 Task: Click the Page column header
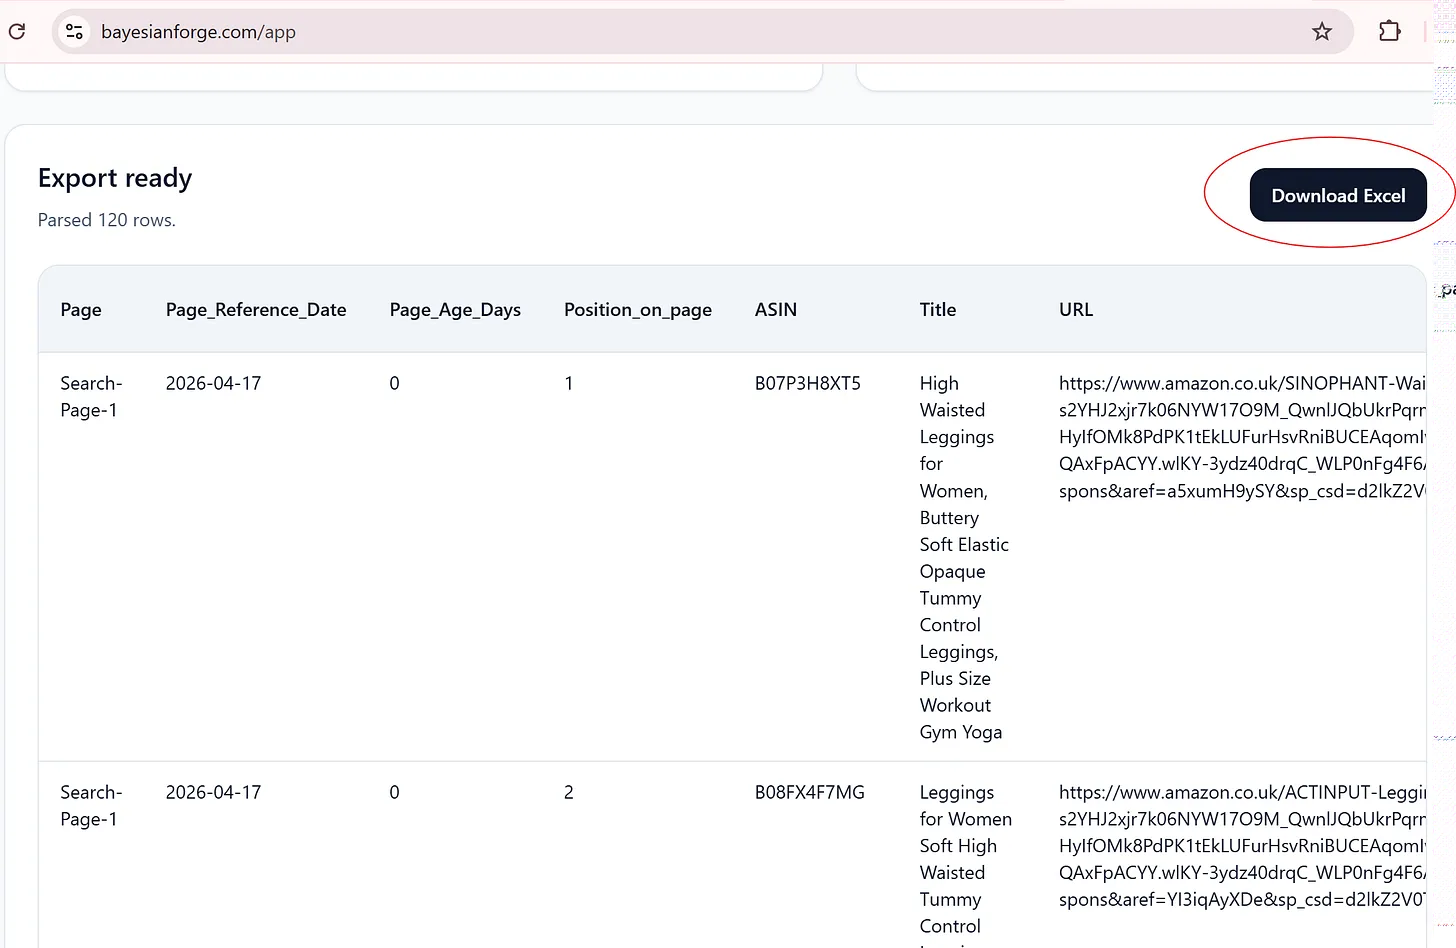click(81, 310)
